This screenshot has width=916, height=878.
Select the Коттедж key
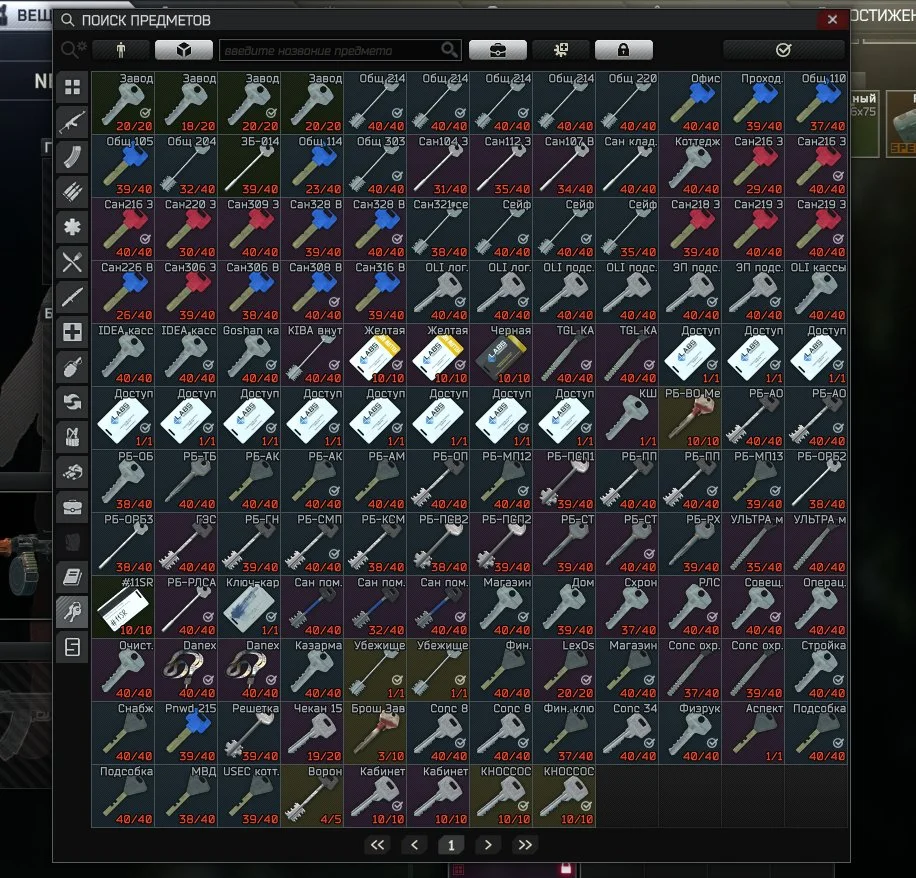click(x=691, y=166)
